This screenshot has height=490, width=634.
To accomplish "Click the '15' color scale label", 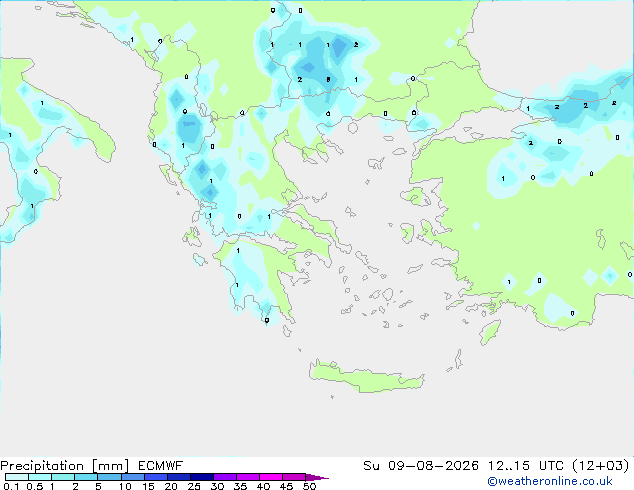I will tap(148, 486).
